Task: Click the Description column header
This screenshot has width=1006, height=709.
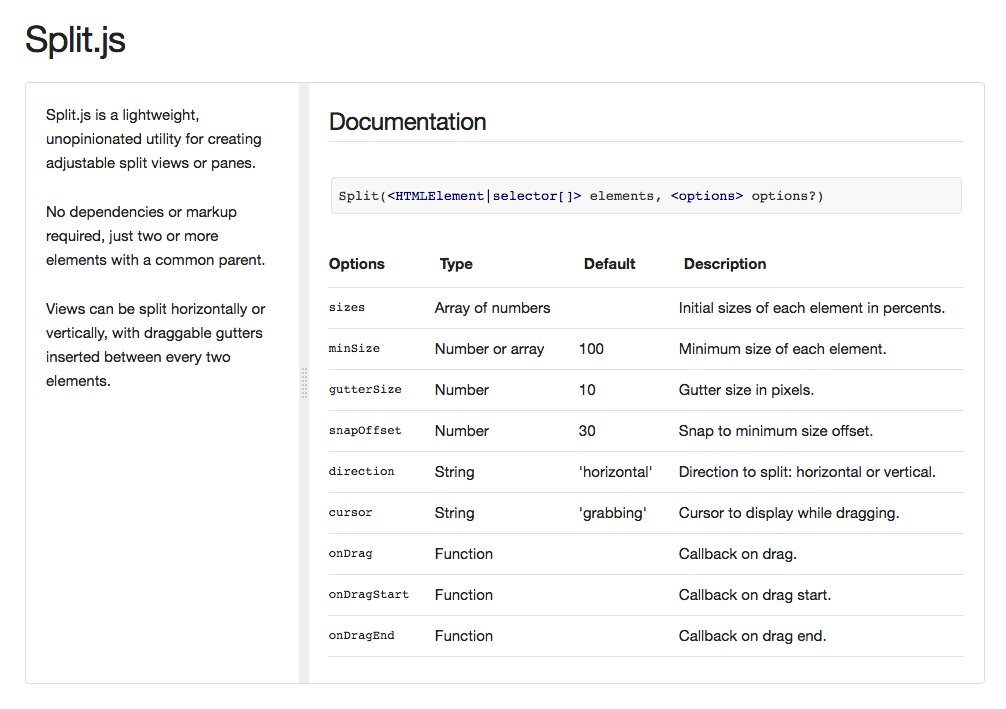Action: tap(725, 264)
